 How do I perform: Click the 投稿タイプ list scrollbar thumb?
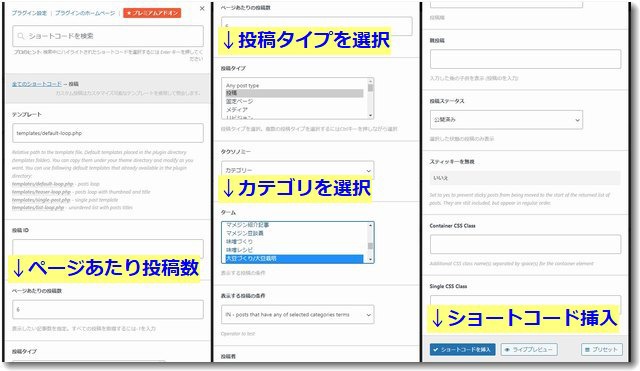tap(371, 88)
